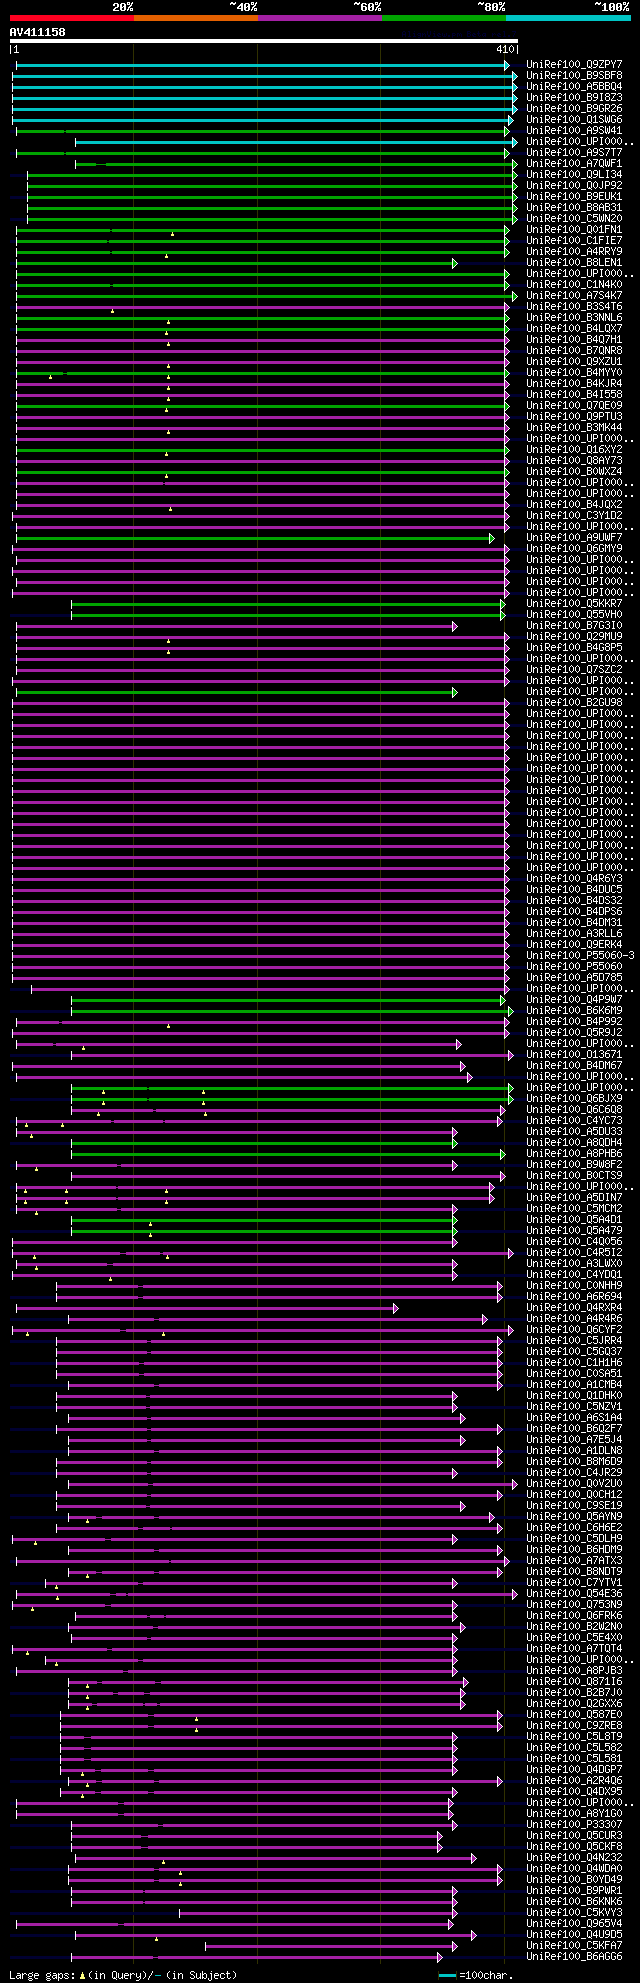The image size is (640, 1983).
Task: Select the UniRef100_C4R5I2 label
Action: click(x=574, y=1253)
